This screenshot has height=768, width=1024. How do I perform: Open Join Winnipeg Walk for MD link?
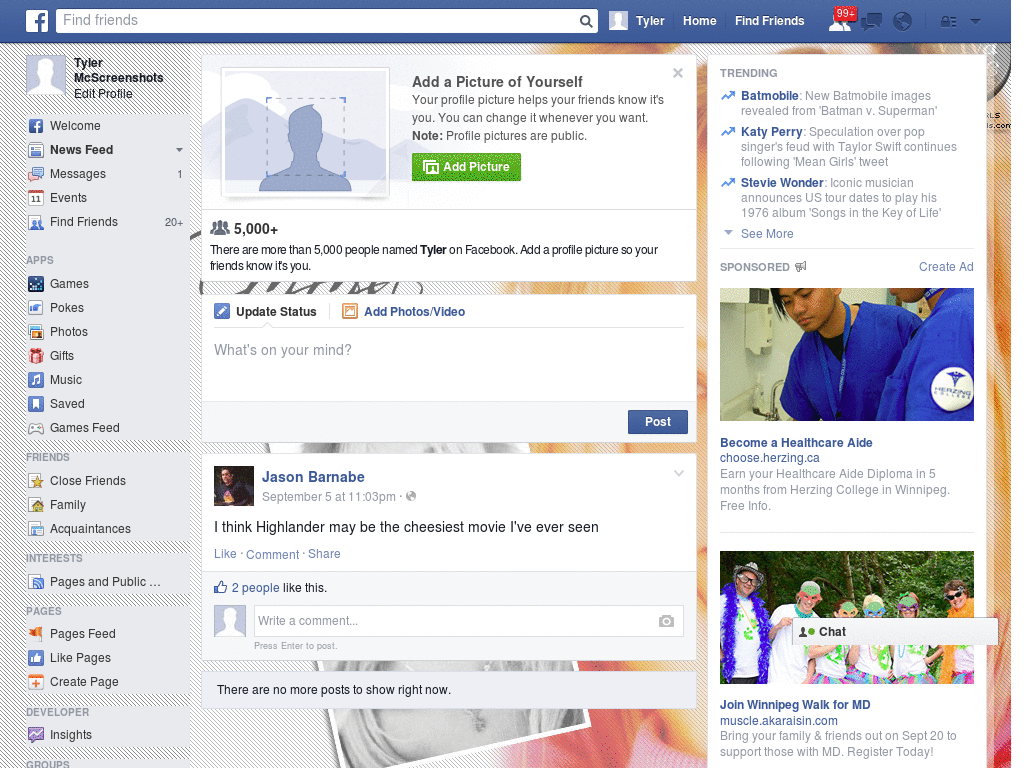point(795,705)
